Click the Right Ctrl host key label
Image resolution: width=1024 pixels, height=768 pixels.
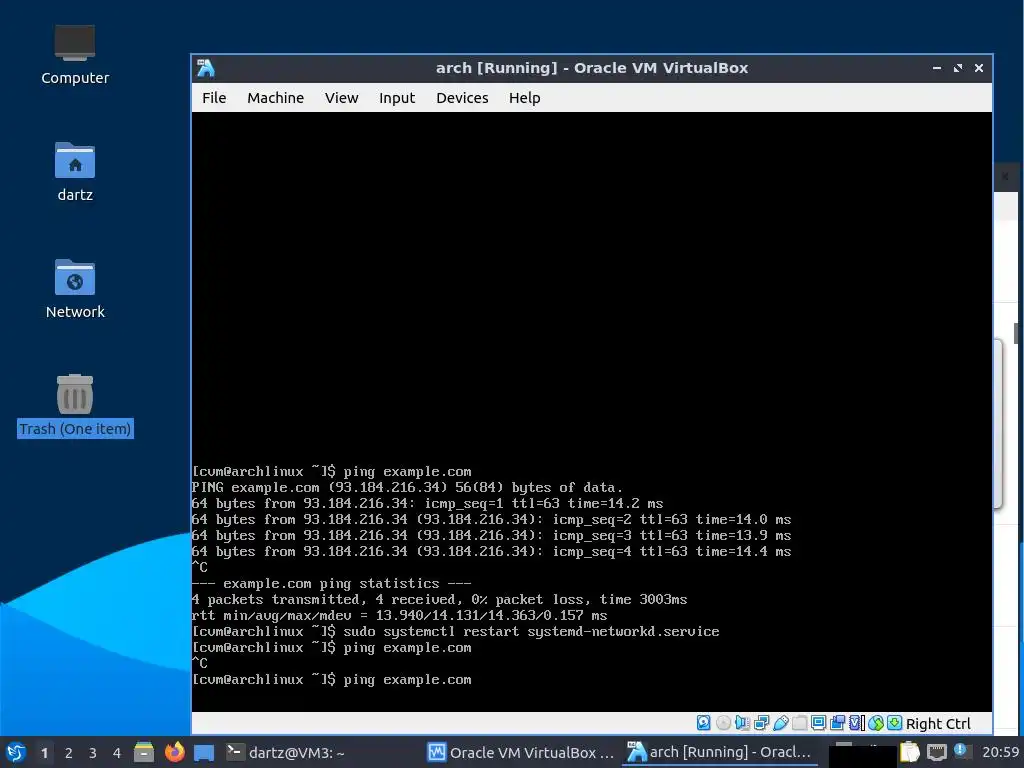click(x=938, y=724)
